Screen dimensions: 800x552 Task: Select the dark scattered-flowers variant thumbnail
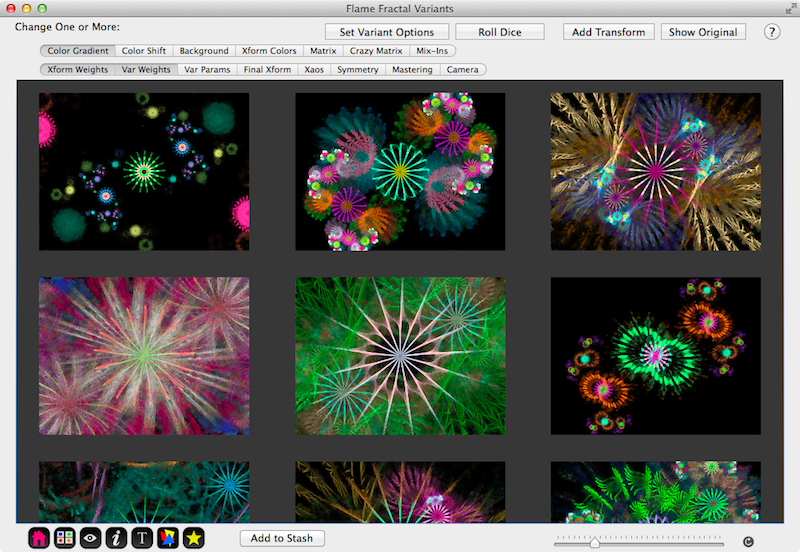click(x=144, y=171)
